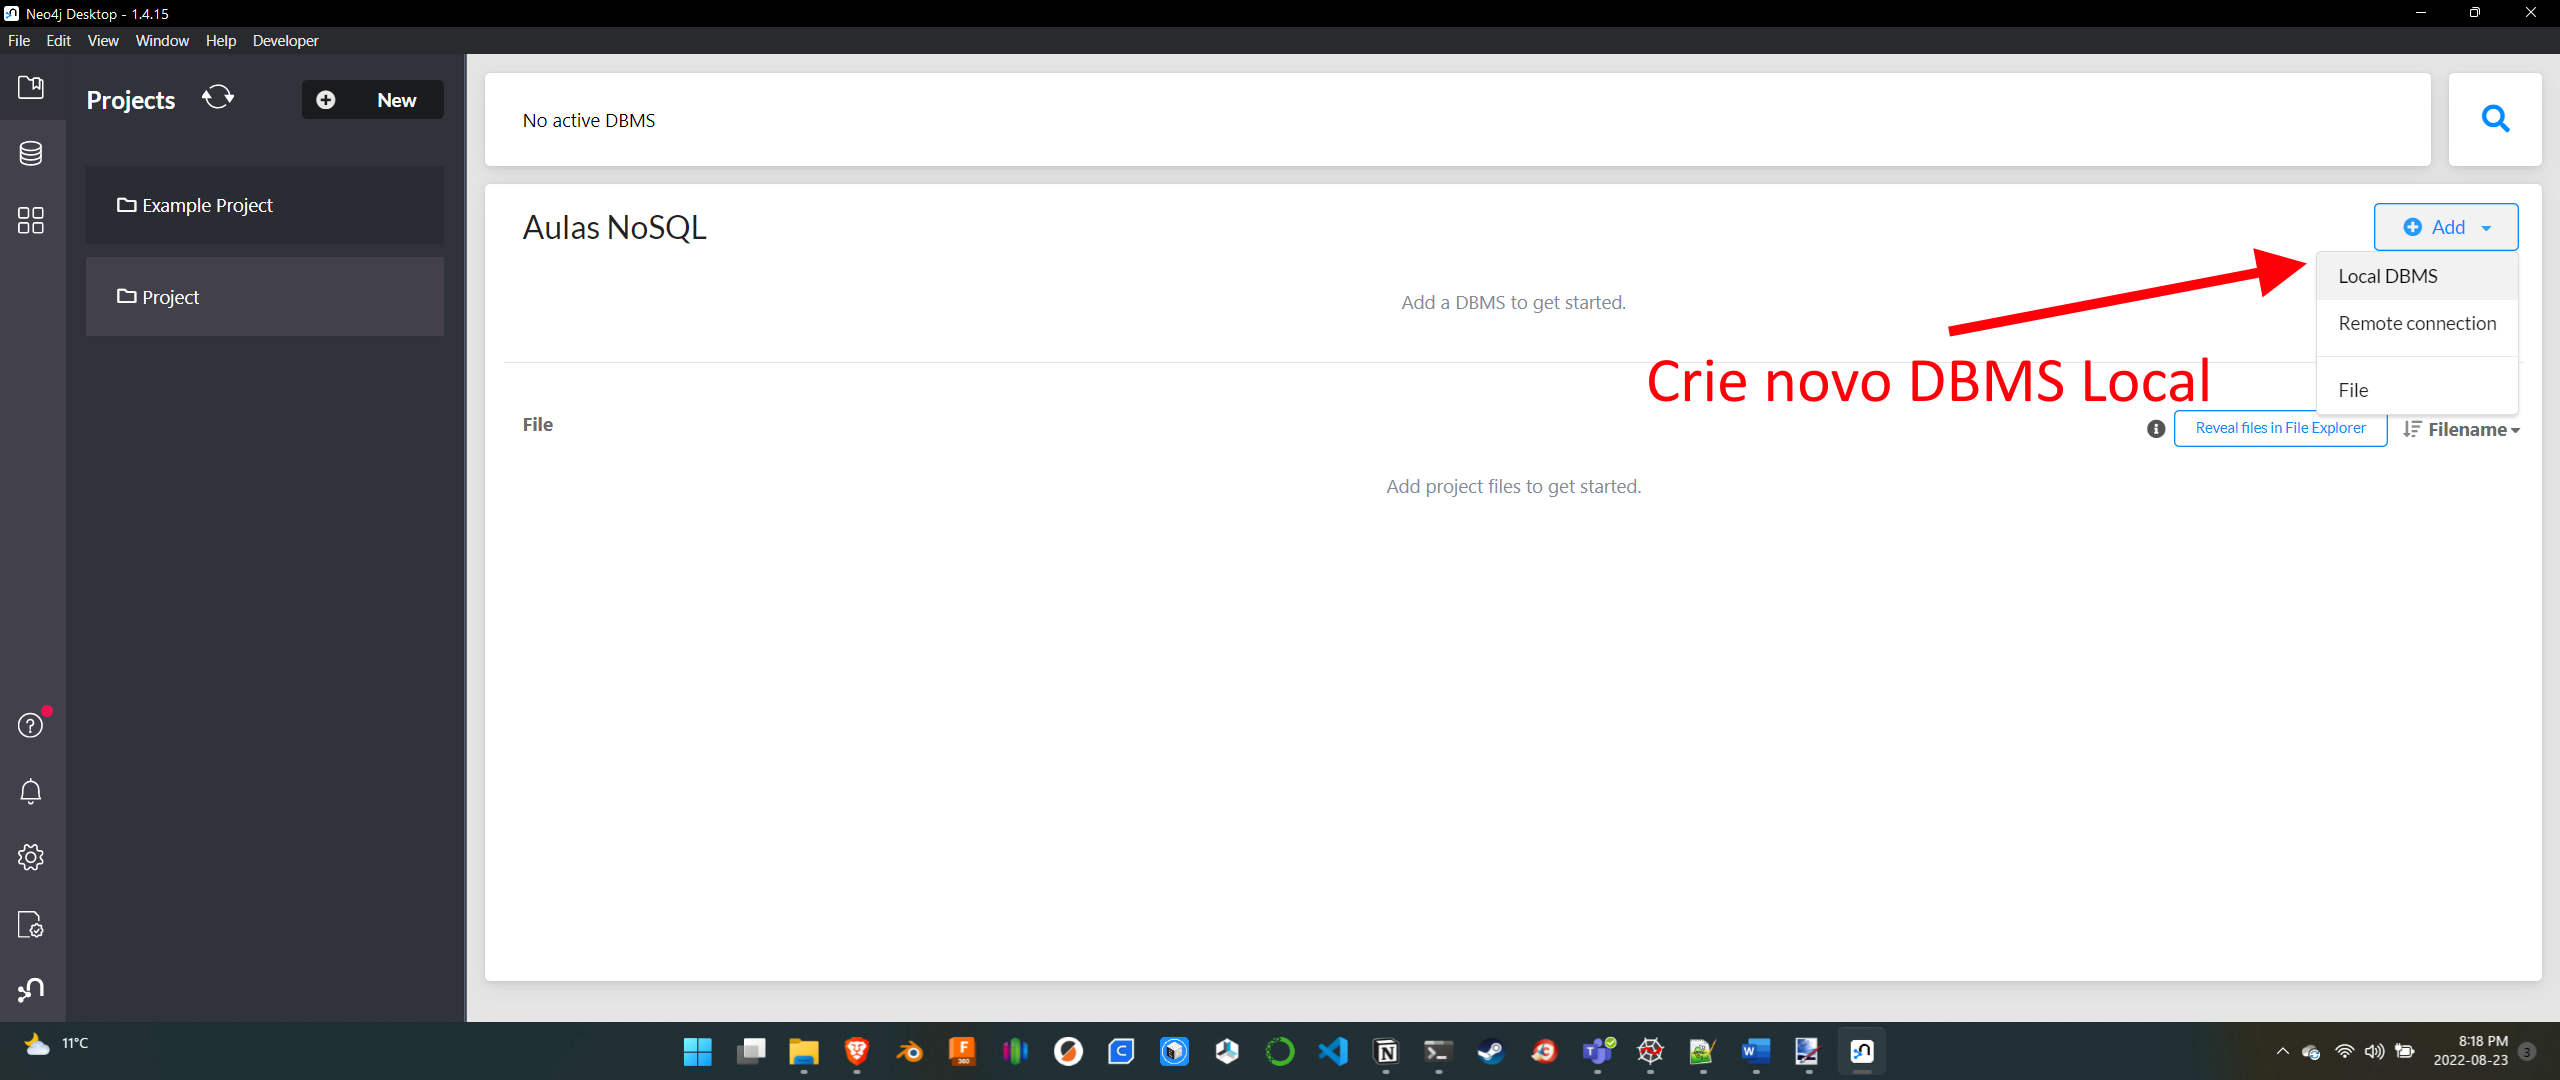
Task: Choose Remote connection menu entry
Action: 2417,323
